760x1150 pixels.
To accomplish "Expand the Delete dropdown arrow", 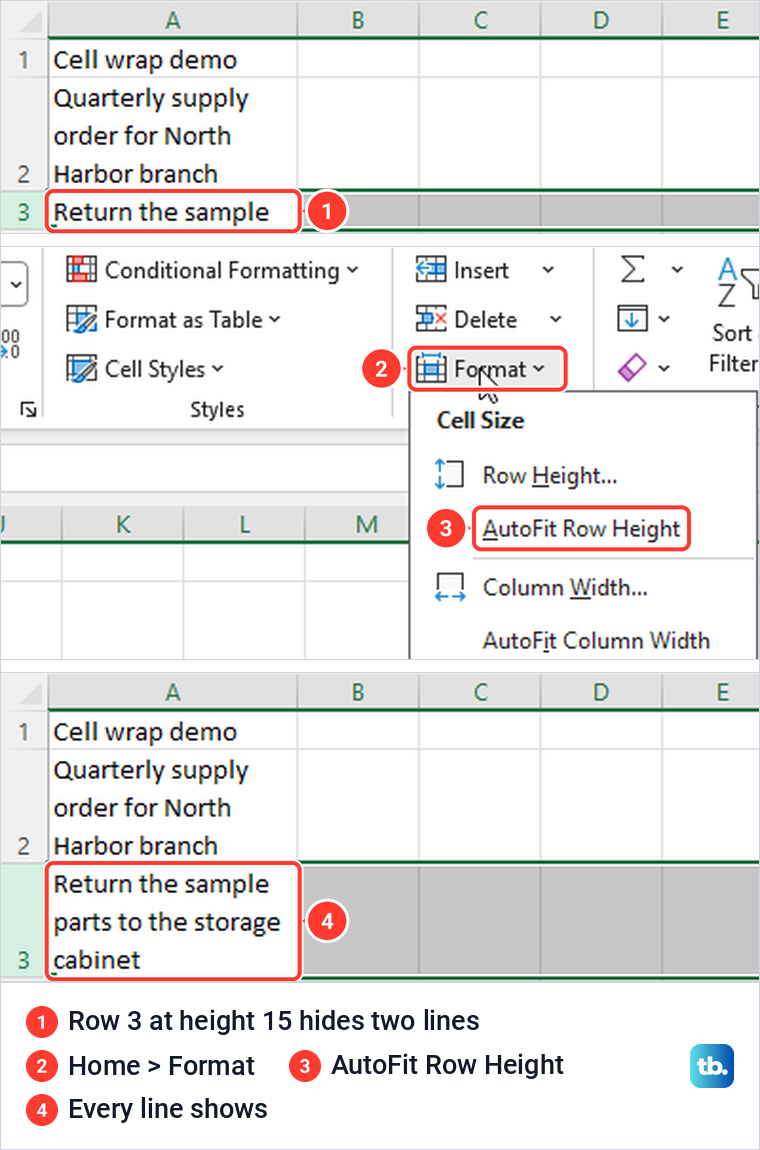I will [555, 320].
